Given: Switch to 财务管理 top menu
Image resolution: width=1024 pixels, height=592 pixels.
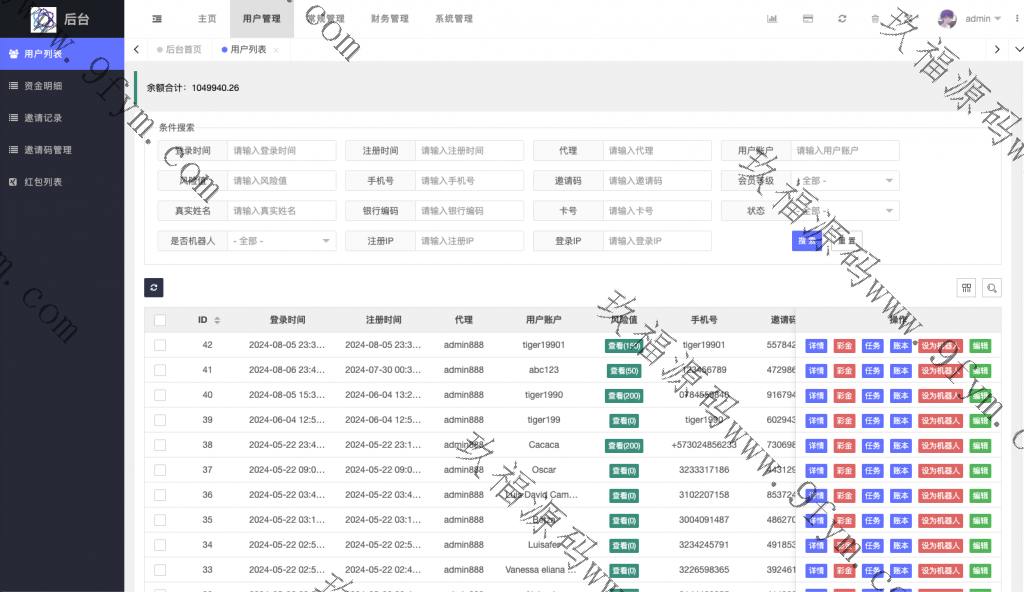Looking at the screenshot, I should pyautogui.click(x=389, y=19).
